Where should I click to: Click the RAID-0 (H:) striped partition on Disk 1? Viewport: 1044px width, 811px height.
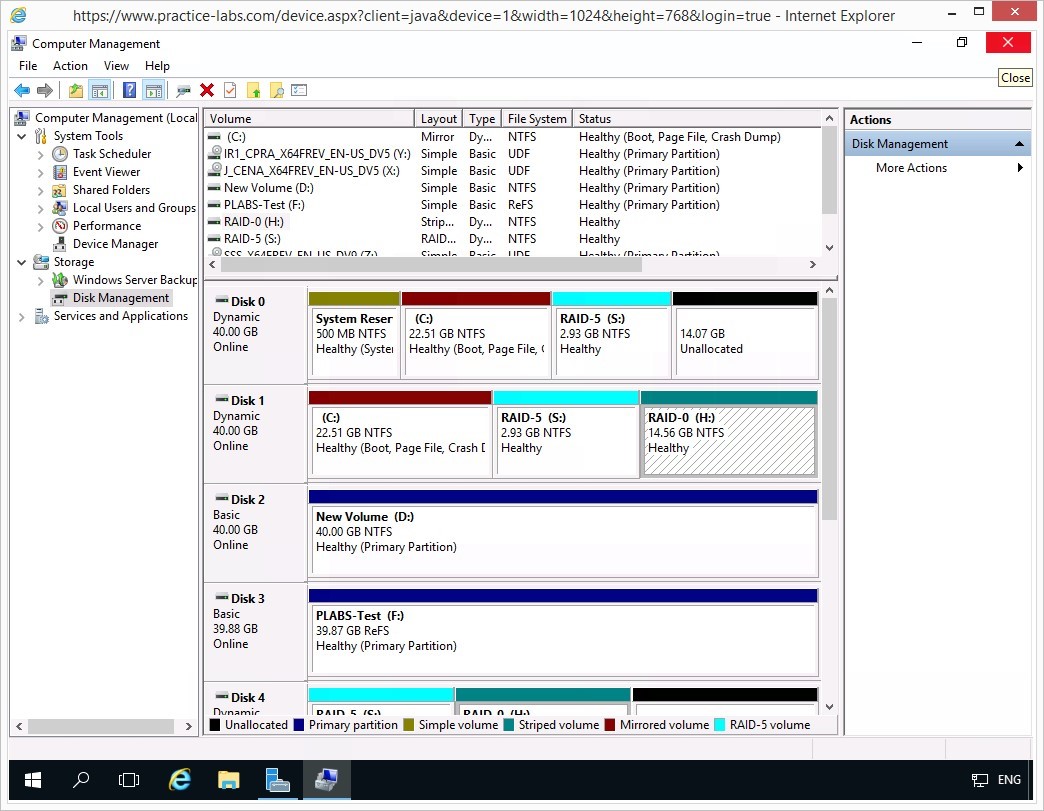pos(728,440)
